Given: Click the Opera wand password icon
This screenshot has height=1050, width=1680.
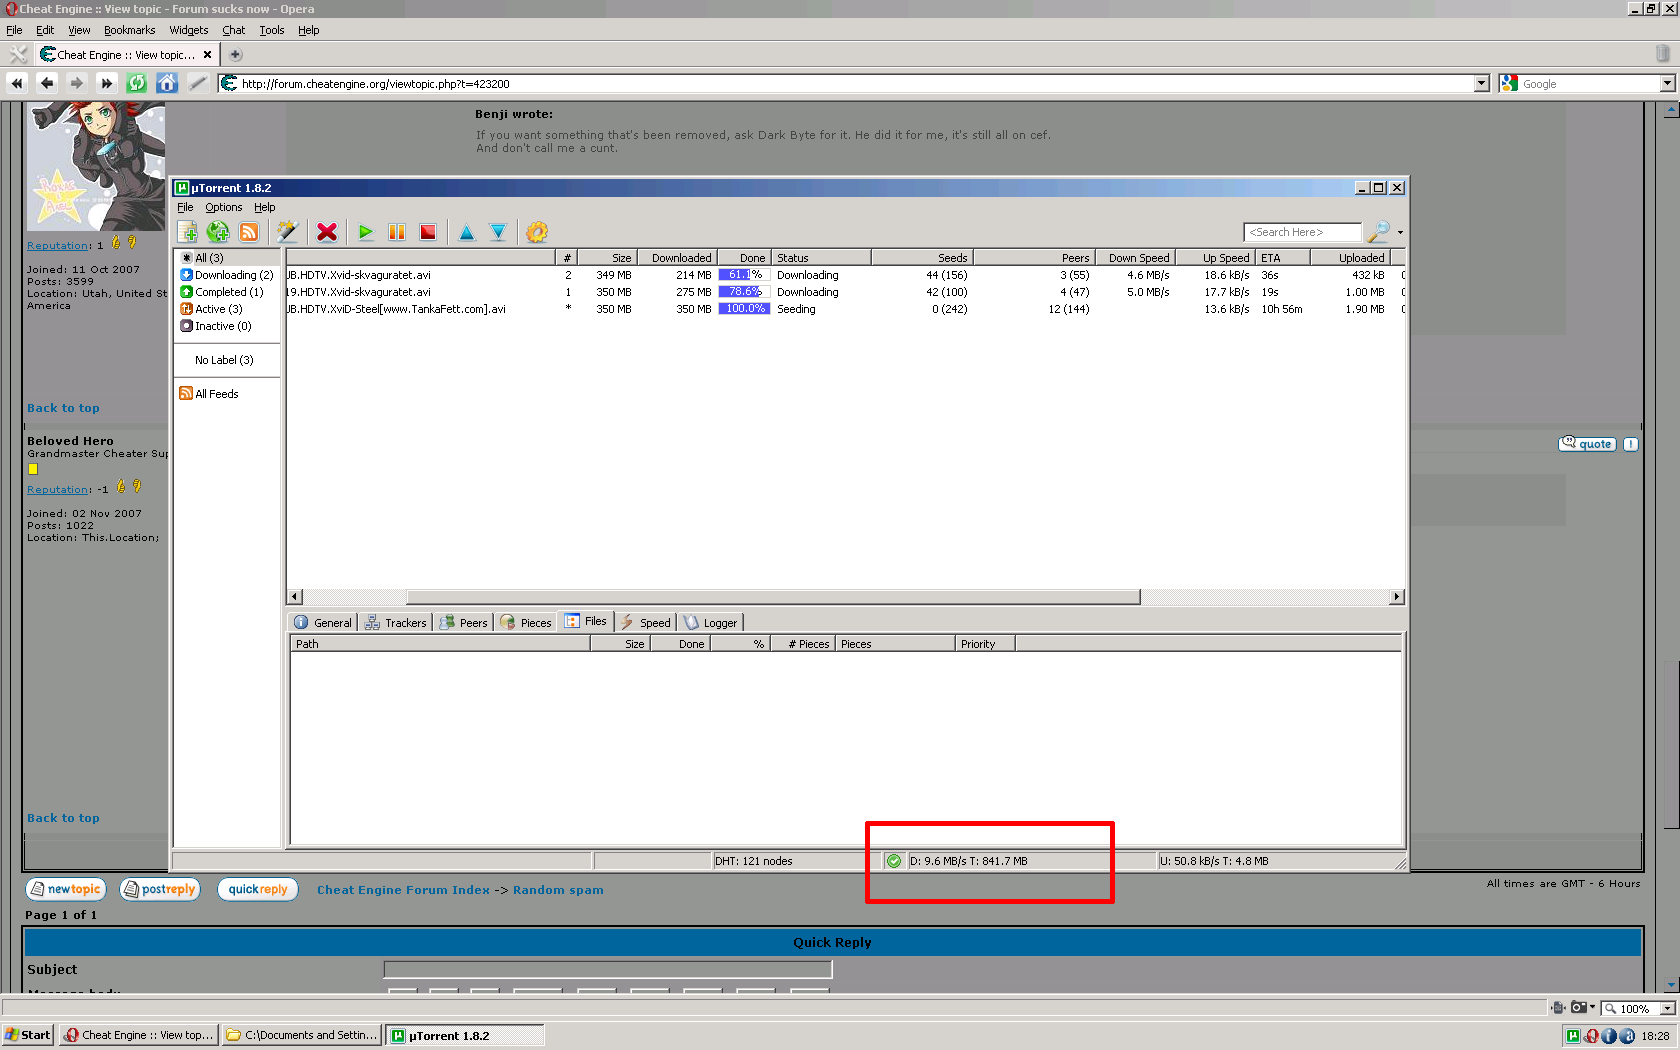Looking at the screenshot, I should (198, 83).
